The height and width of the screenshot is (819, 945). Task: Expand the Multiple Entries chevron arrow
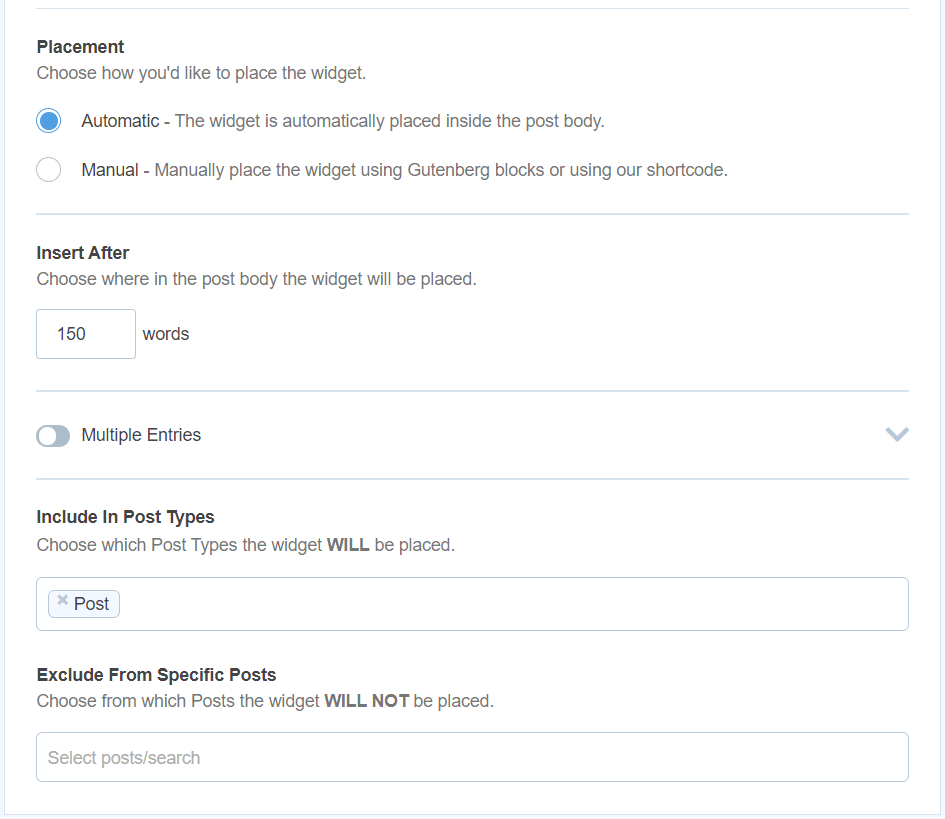[x=897, y=434]
